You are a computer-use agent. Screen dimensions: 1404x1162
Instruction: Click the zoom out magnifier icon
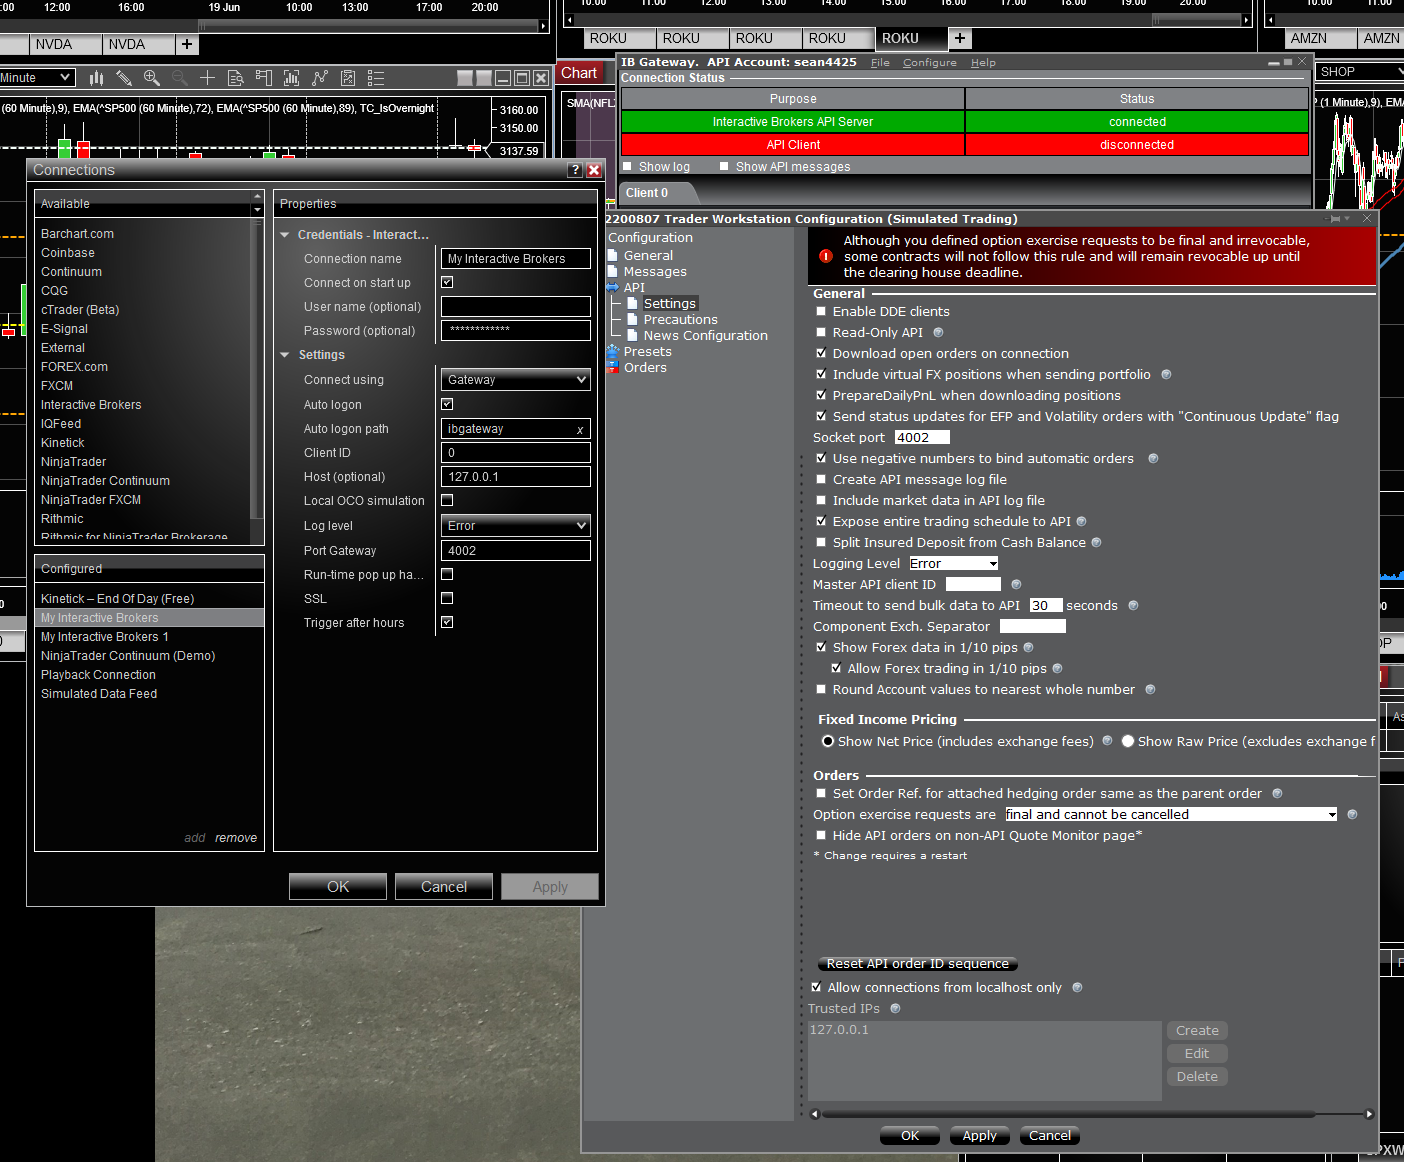pos(180,78)
